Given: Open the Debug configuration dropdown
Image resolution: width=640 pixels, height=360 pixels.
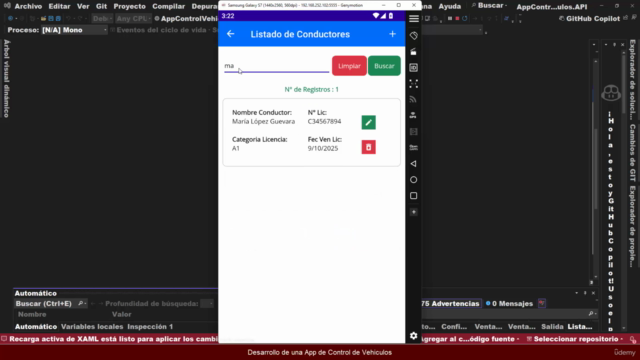Looking at the screenshot, I should (102, 18).
